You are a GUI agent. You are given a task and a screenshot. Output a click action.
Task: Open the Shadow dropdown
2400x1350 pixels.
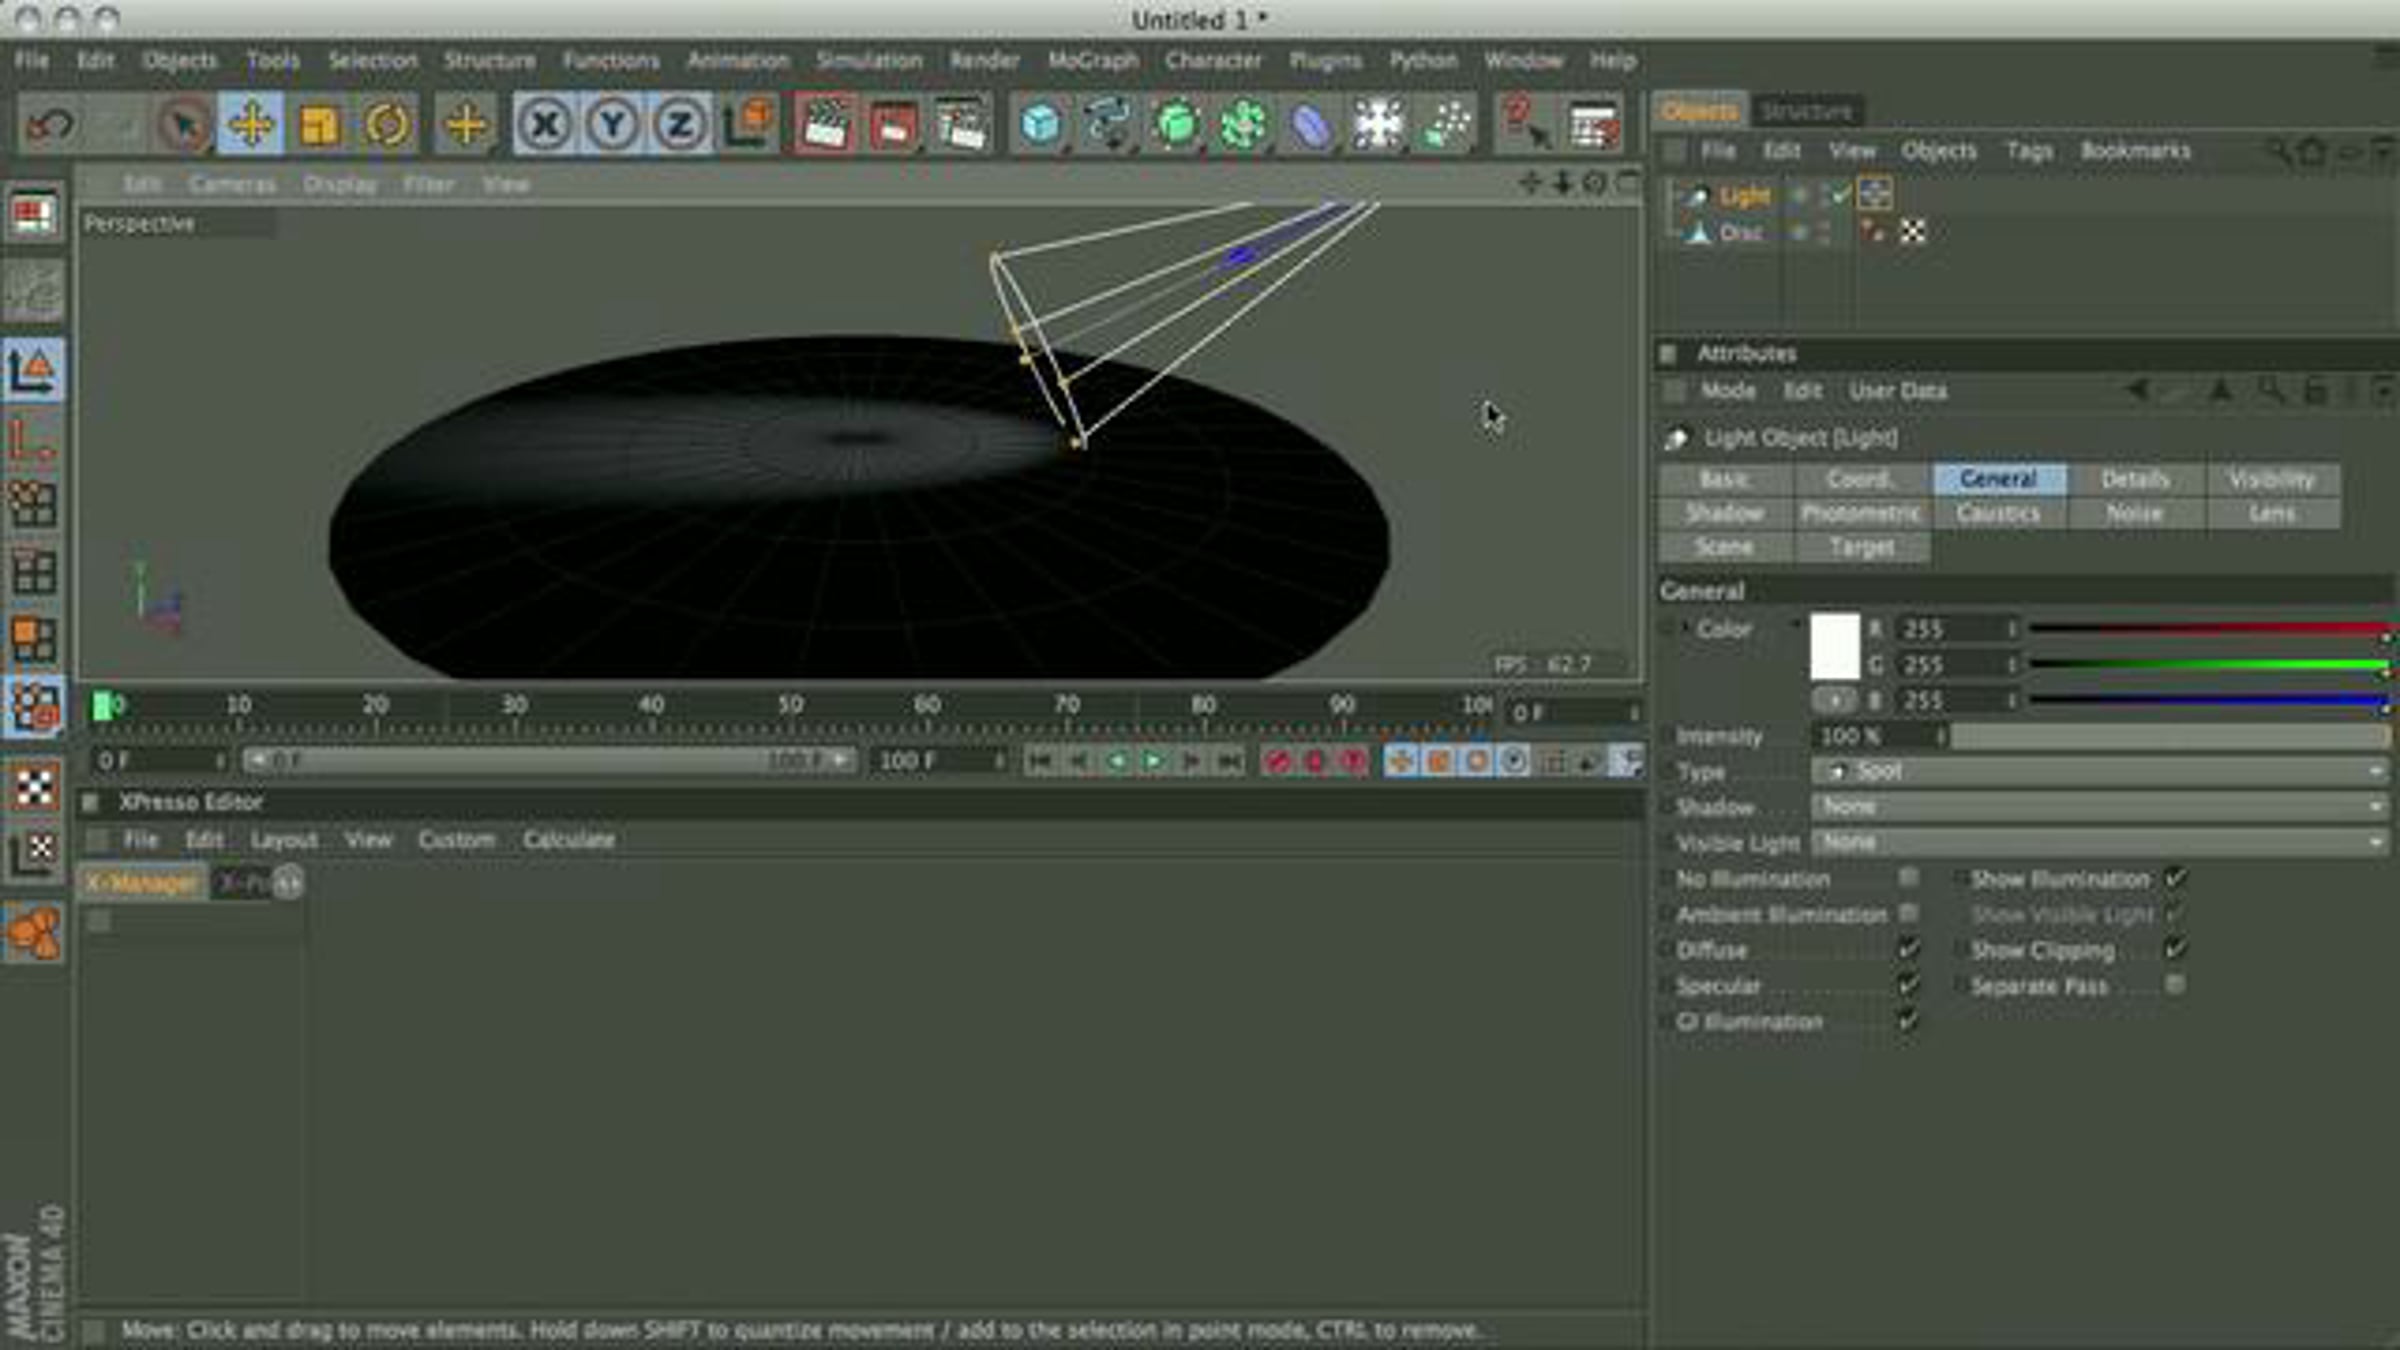[x=2100, y=806]
